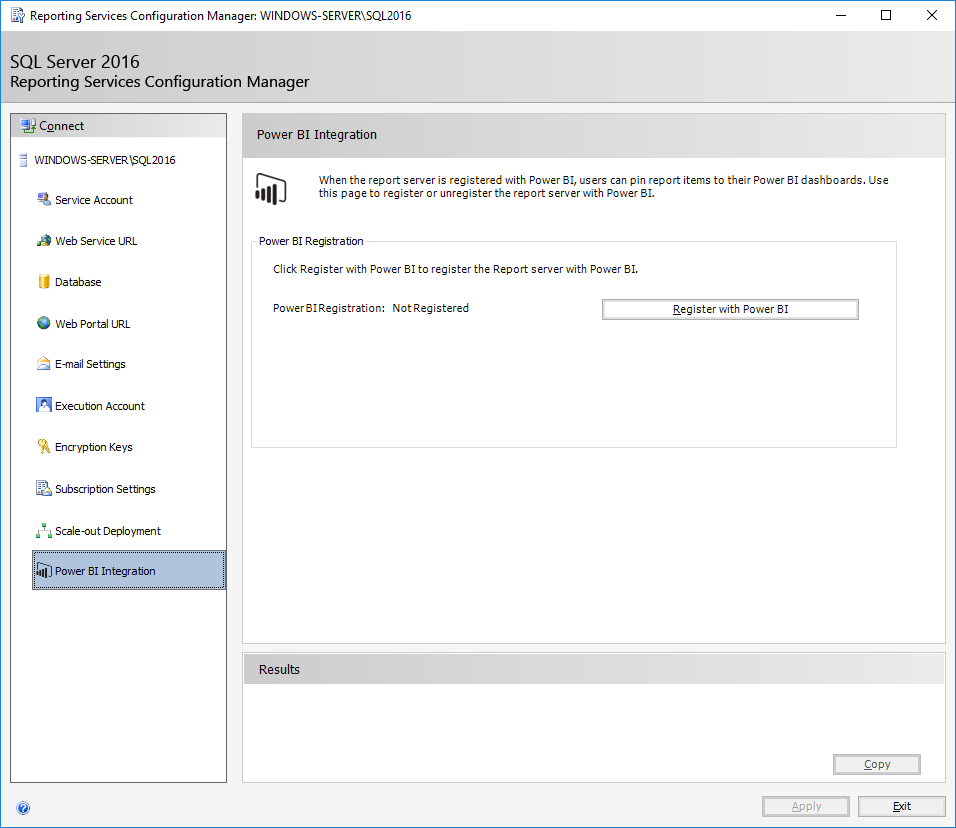956x828 pixels.
Task: Open the Web Portal URL page
Action: click(x=92, y=324)
